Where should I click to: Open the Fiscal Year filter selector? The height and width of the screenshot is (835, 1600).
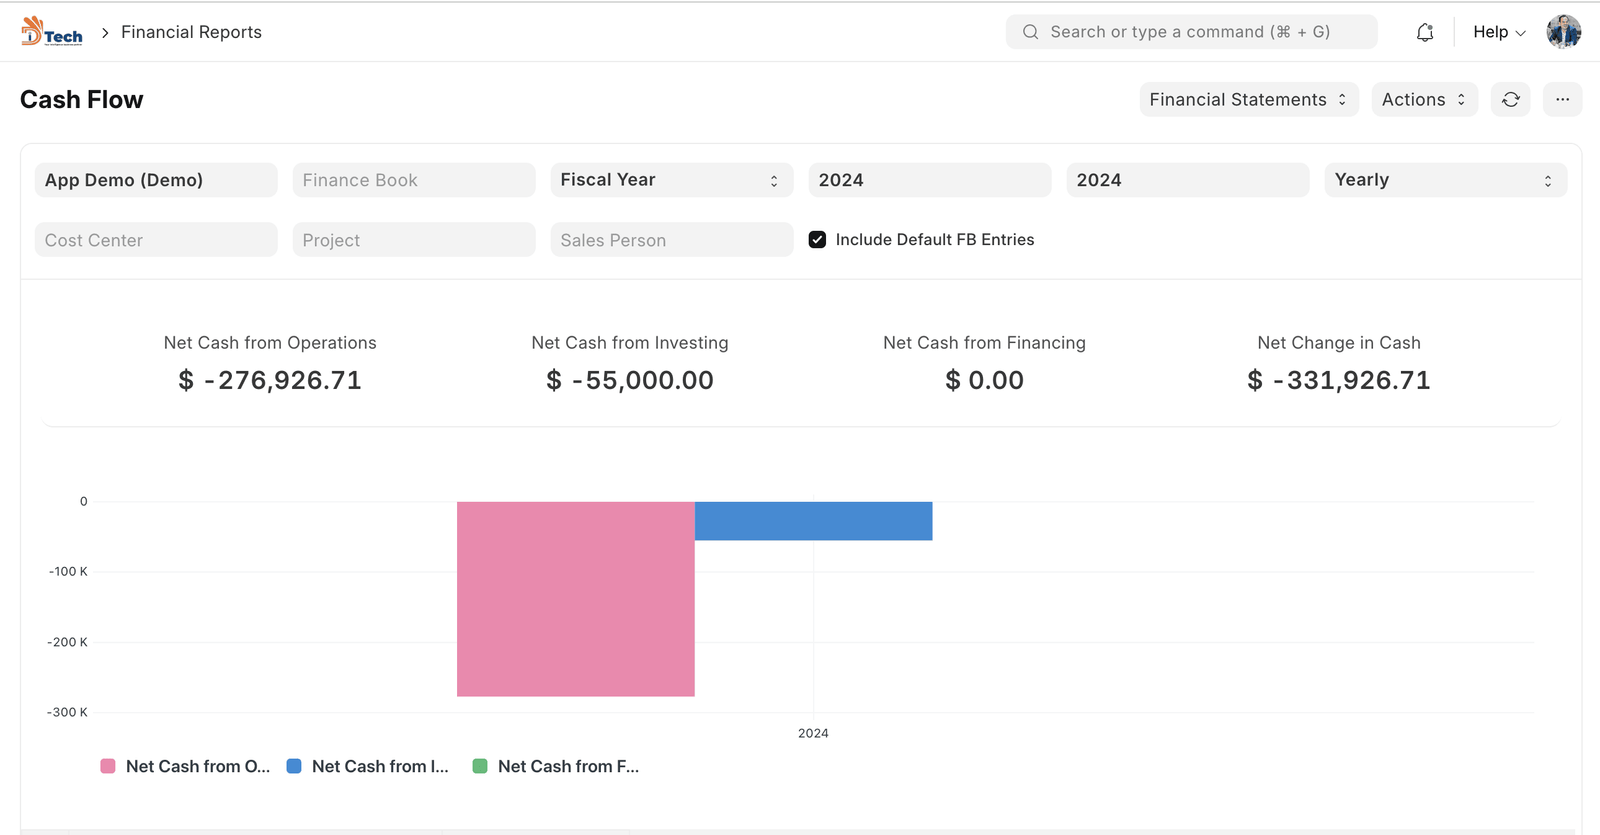tap(671, 180)
